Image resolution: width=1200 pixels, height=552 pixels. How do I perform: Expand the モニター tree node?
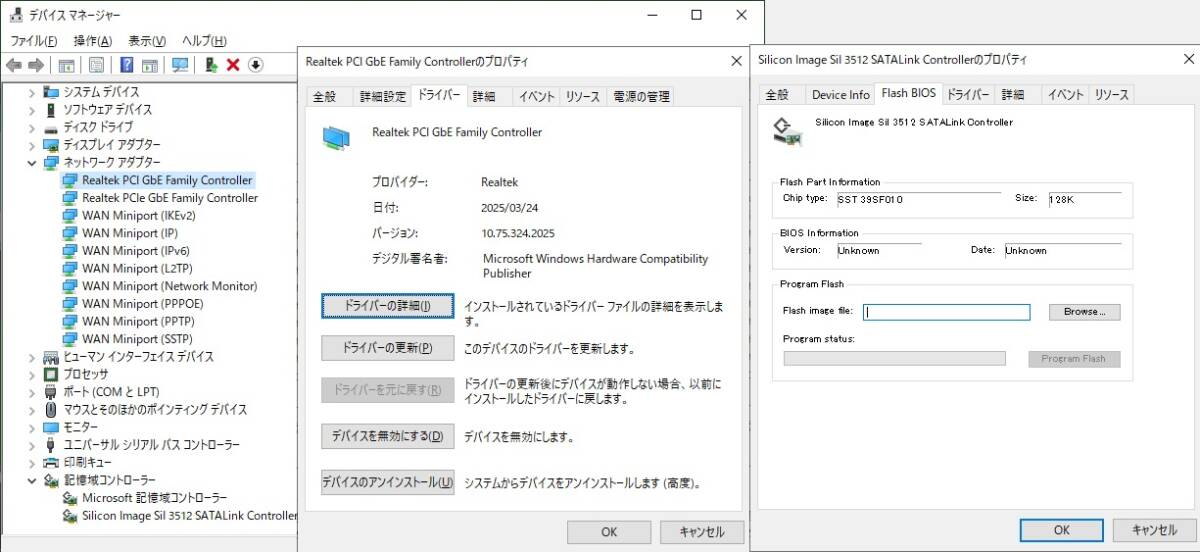[x=32, y=427]
